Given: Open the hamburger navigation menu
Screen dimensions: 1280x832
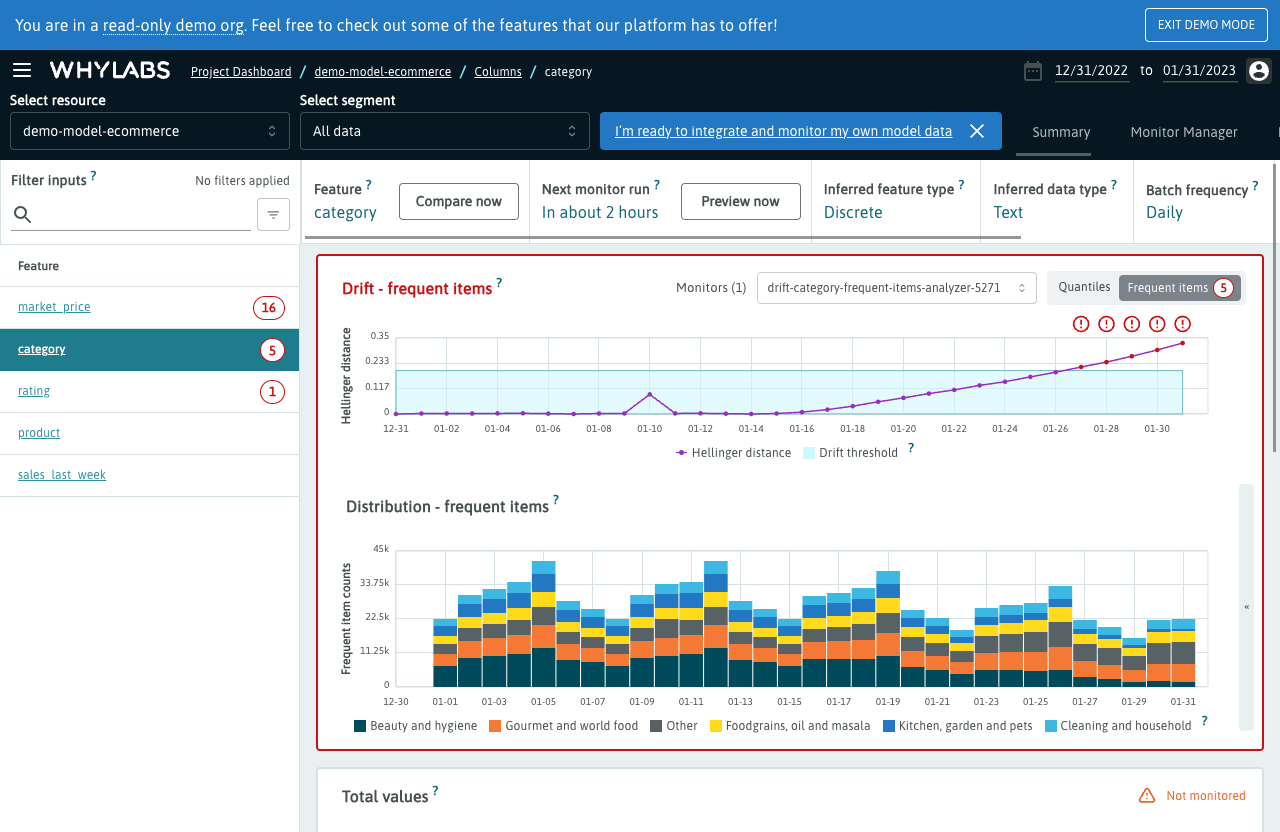Looking at the screenshot, I should 22,69.
